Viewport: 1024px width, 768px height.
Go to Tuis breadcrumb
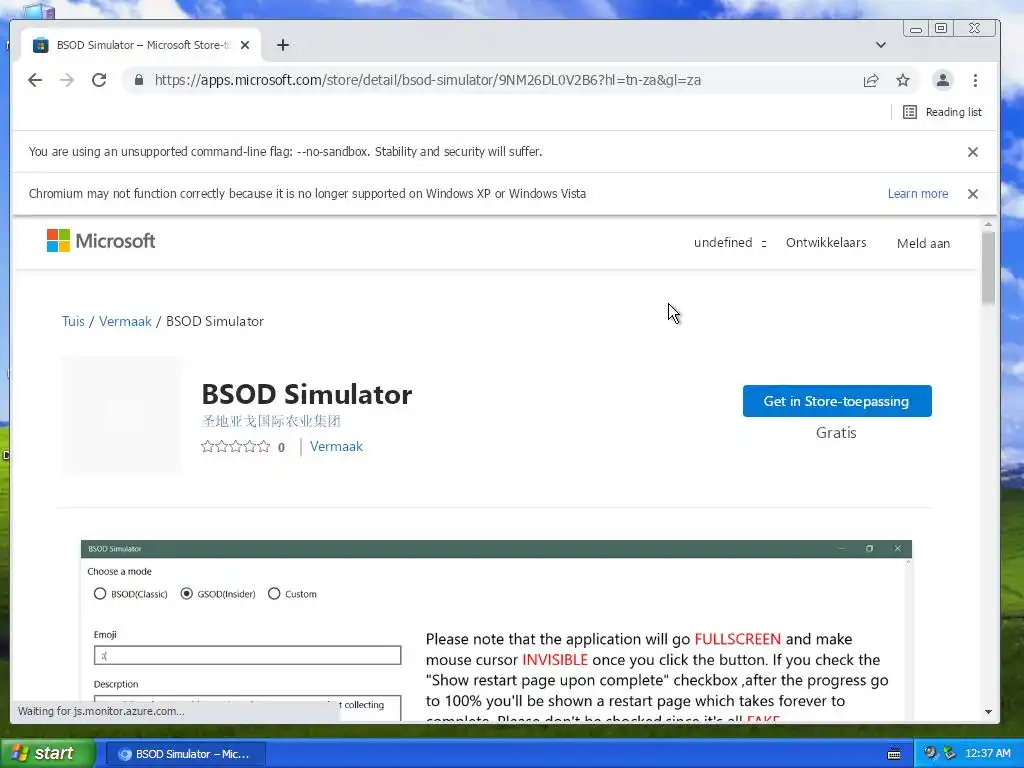pos(73,321)
